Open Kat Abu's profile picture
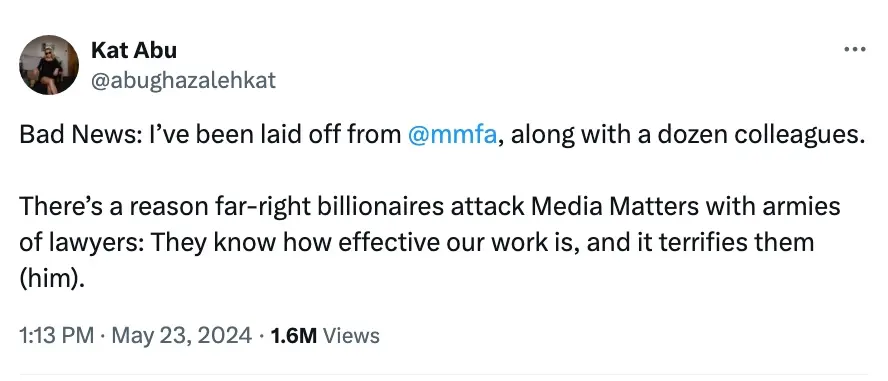888x381 pixels. [49, 65]
